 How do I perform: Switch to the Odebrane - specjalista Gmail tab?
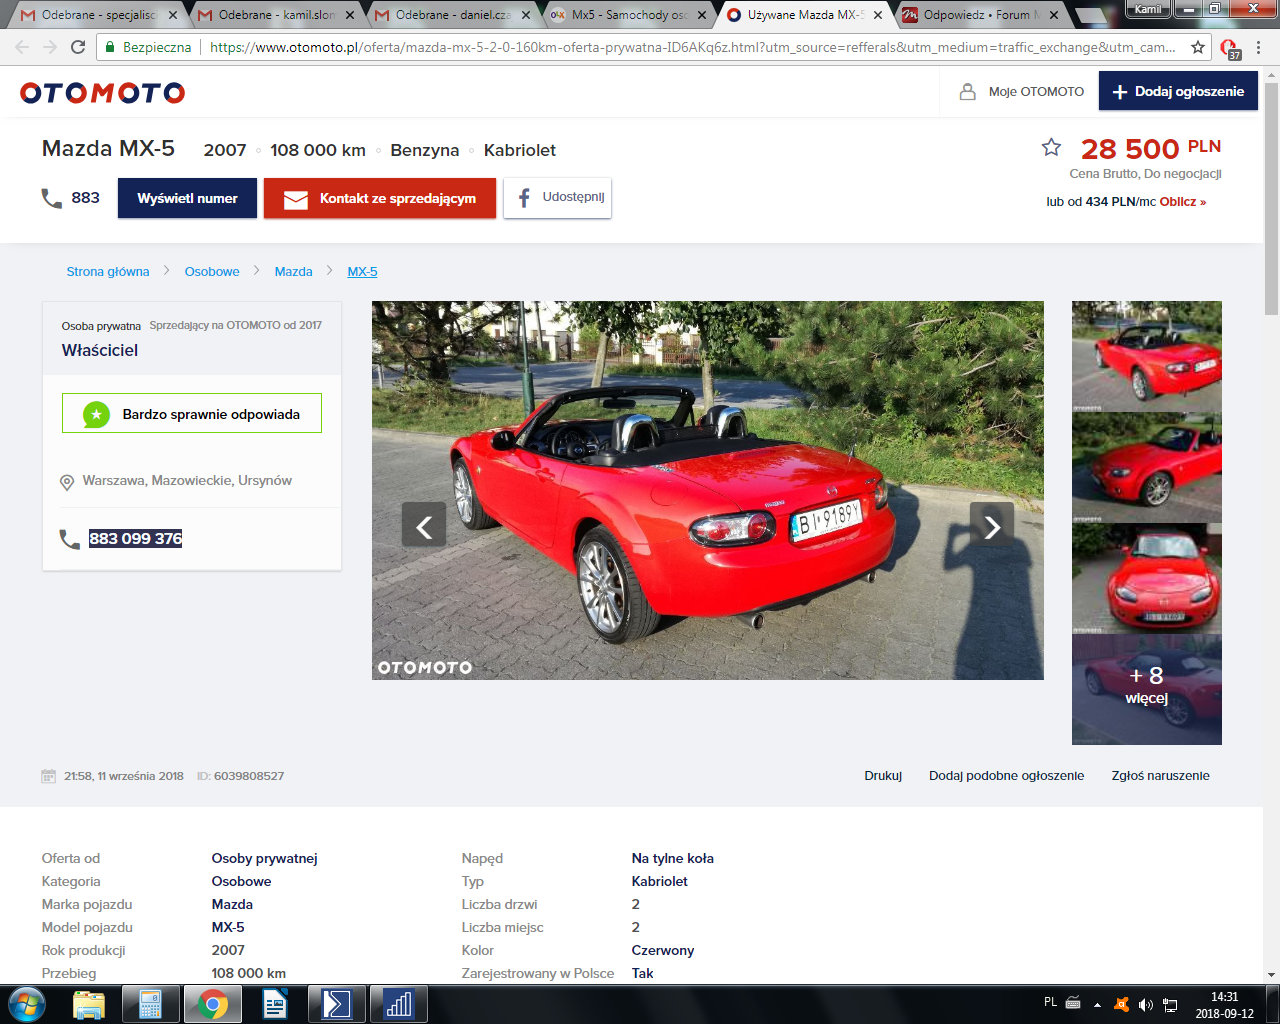(99, 15)
